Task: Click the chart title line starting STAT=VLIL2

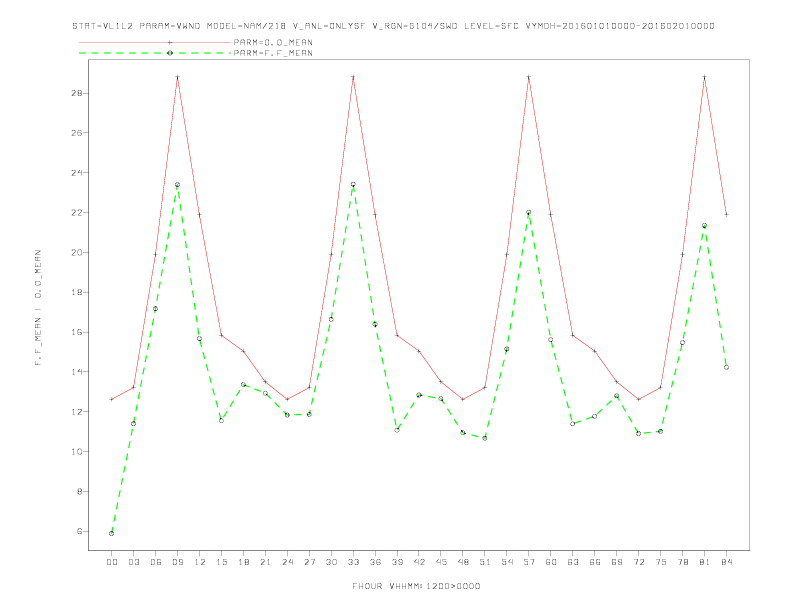Action: point(393,26)
